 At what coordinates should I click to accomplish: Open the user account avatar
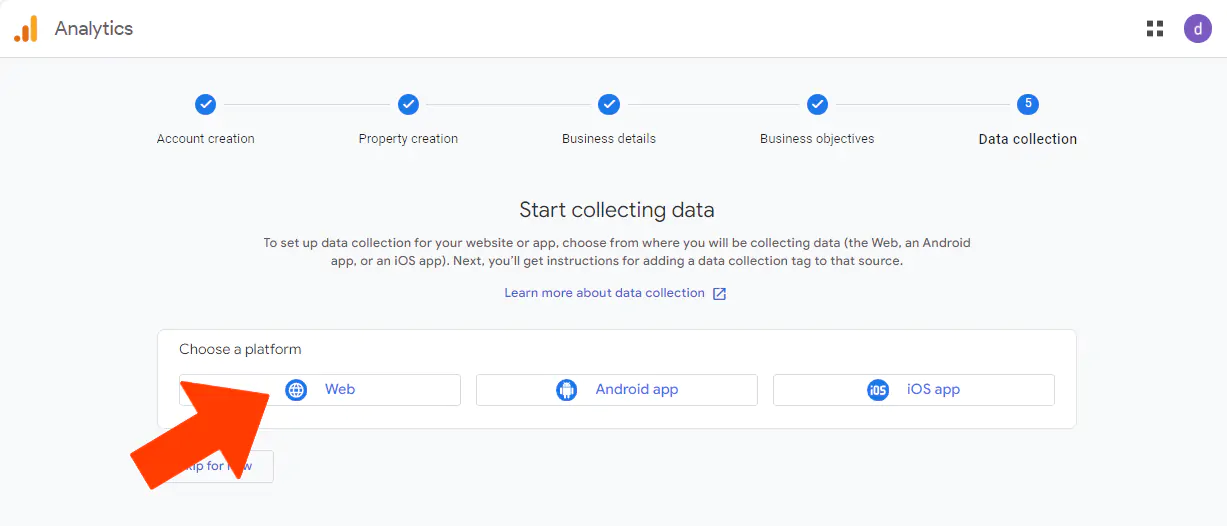pos(1197,29)
